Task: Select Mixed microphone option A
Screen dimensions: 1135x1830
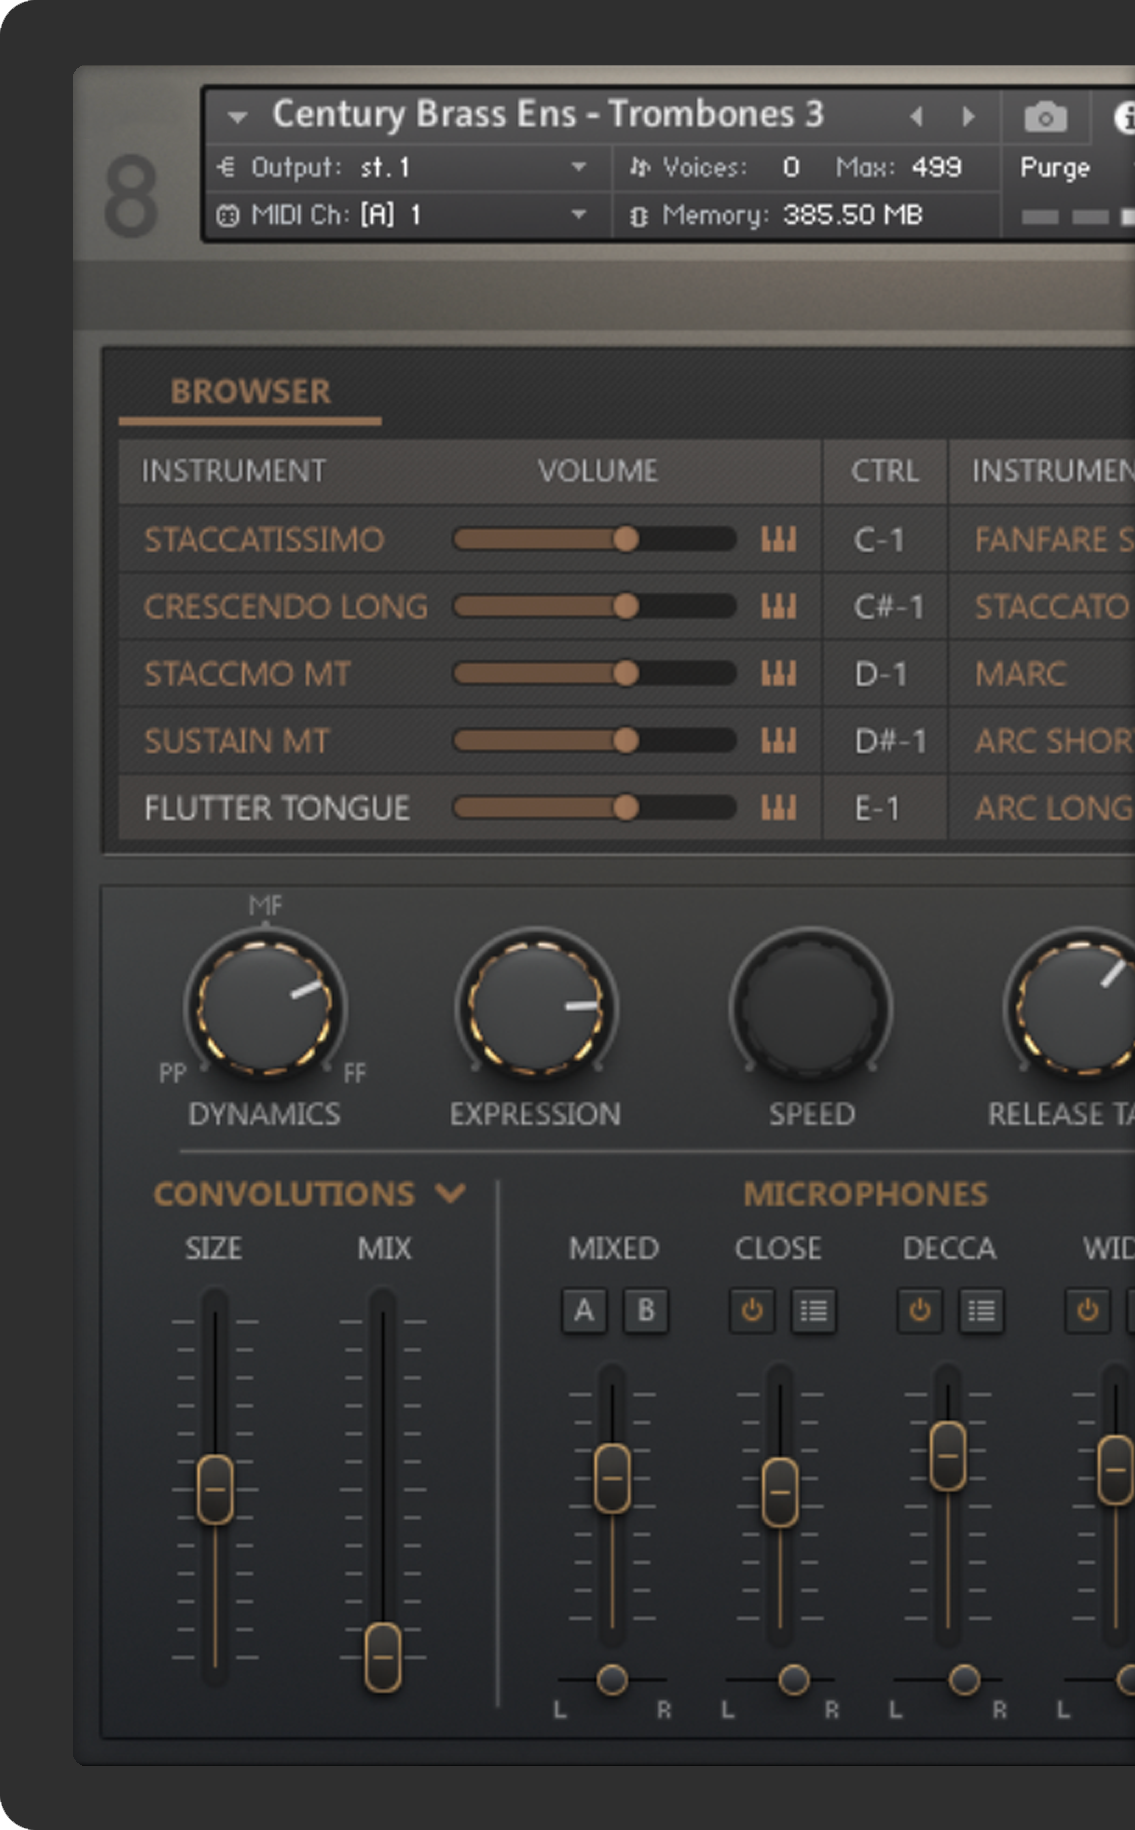Action: click(584, 1310)
